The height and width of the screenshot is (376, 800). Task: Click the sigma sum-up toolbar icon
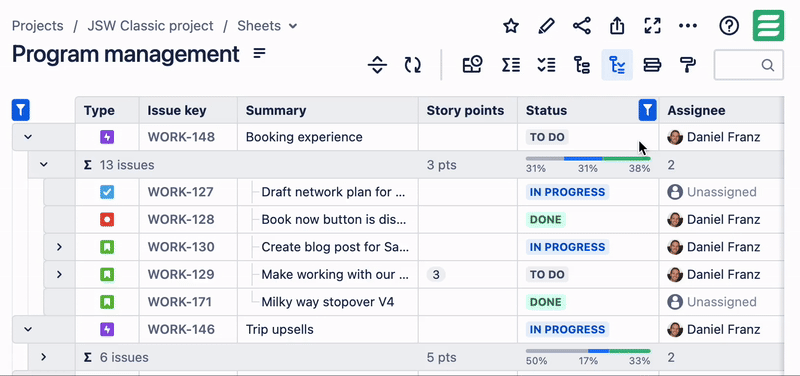511,65
